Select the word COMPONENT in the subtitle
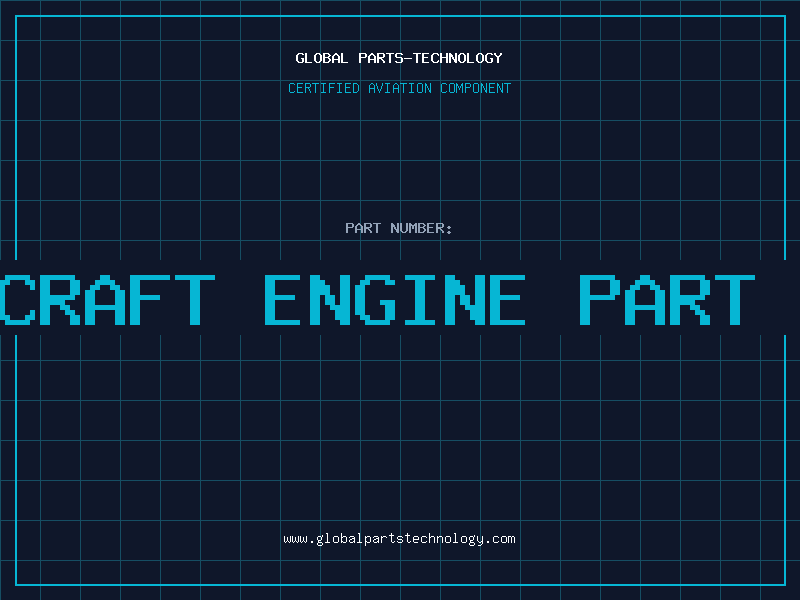Viewport: 800px width, 600px height. click(x=475, y=88)
